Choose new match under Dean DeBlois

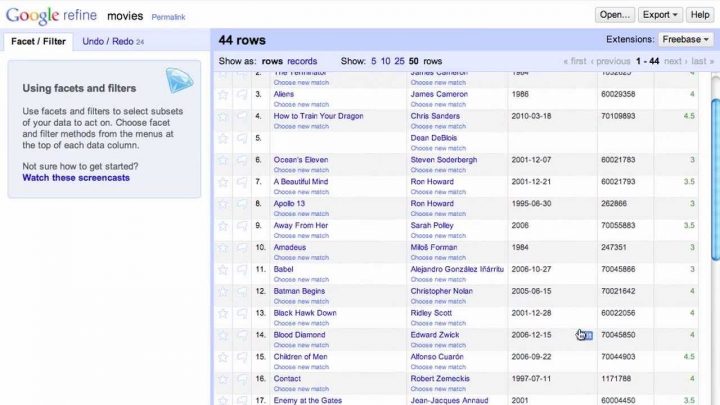[438, 148]
